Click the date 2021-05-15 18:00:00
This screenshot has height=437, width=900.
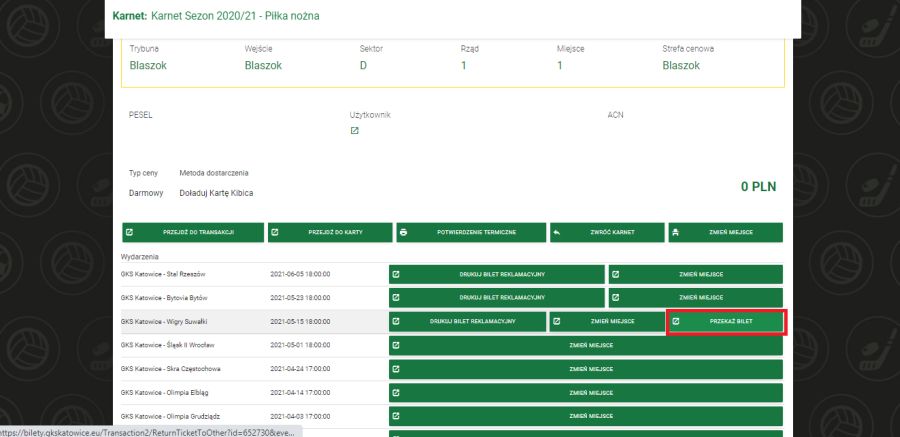click(x=300, y=322)
